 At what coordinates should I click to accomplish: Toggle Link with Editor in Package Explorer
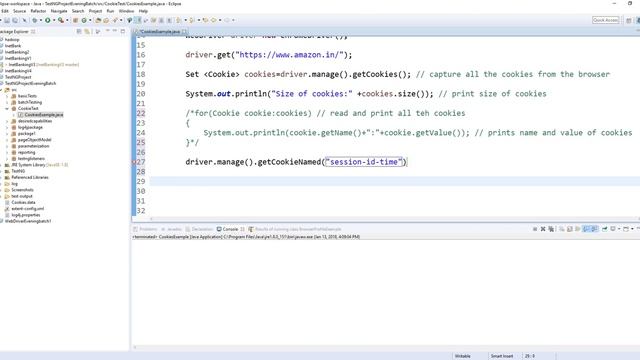(x=87, y=31)
